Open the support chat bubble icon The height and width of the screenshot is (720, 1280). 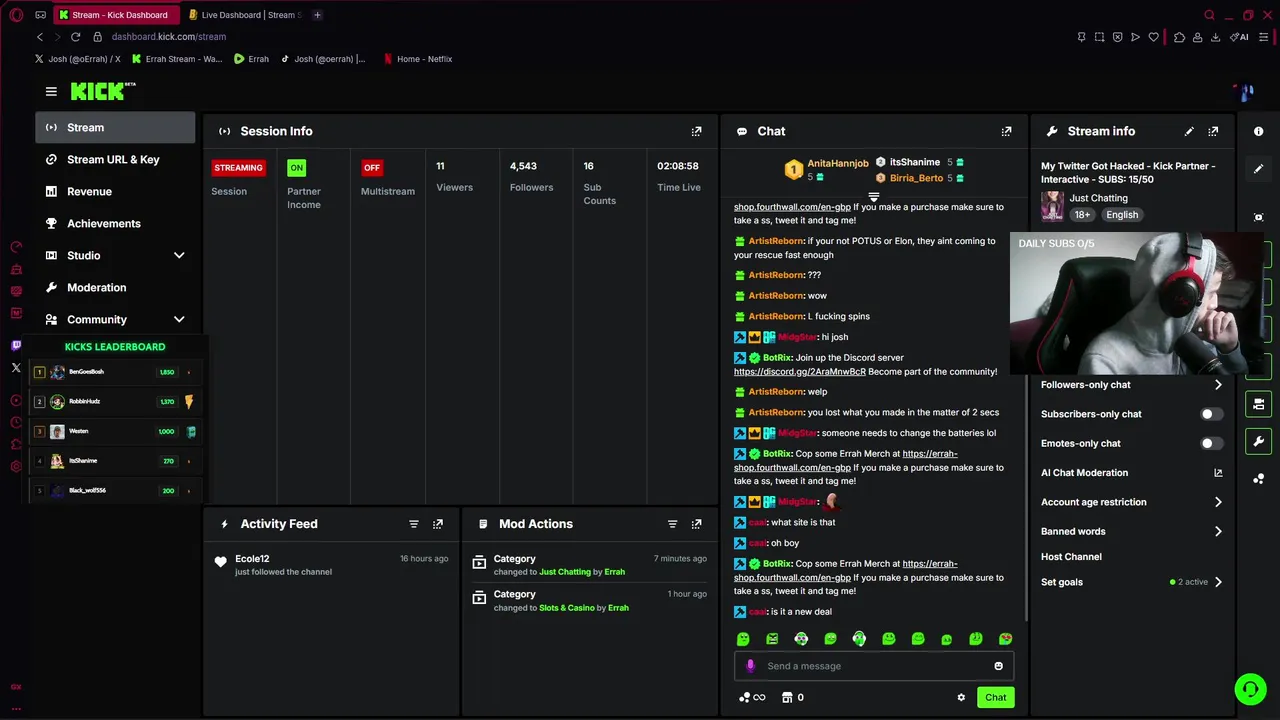click(x=1249, y=689)
